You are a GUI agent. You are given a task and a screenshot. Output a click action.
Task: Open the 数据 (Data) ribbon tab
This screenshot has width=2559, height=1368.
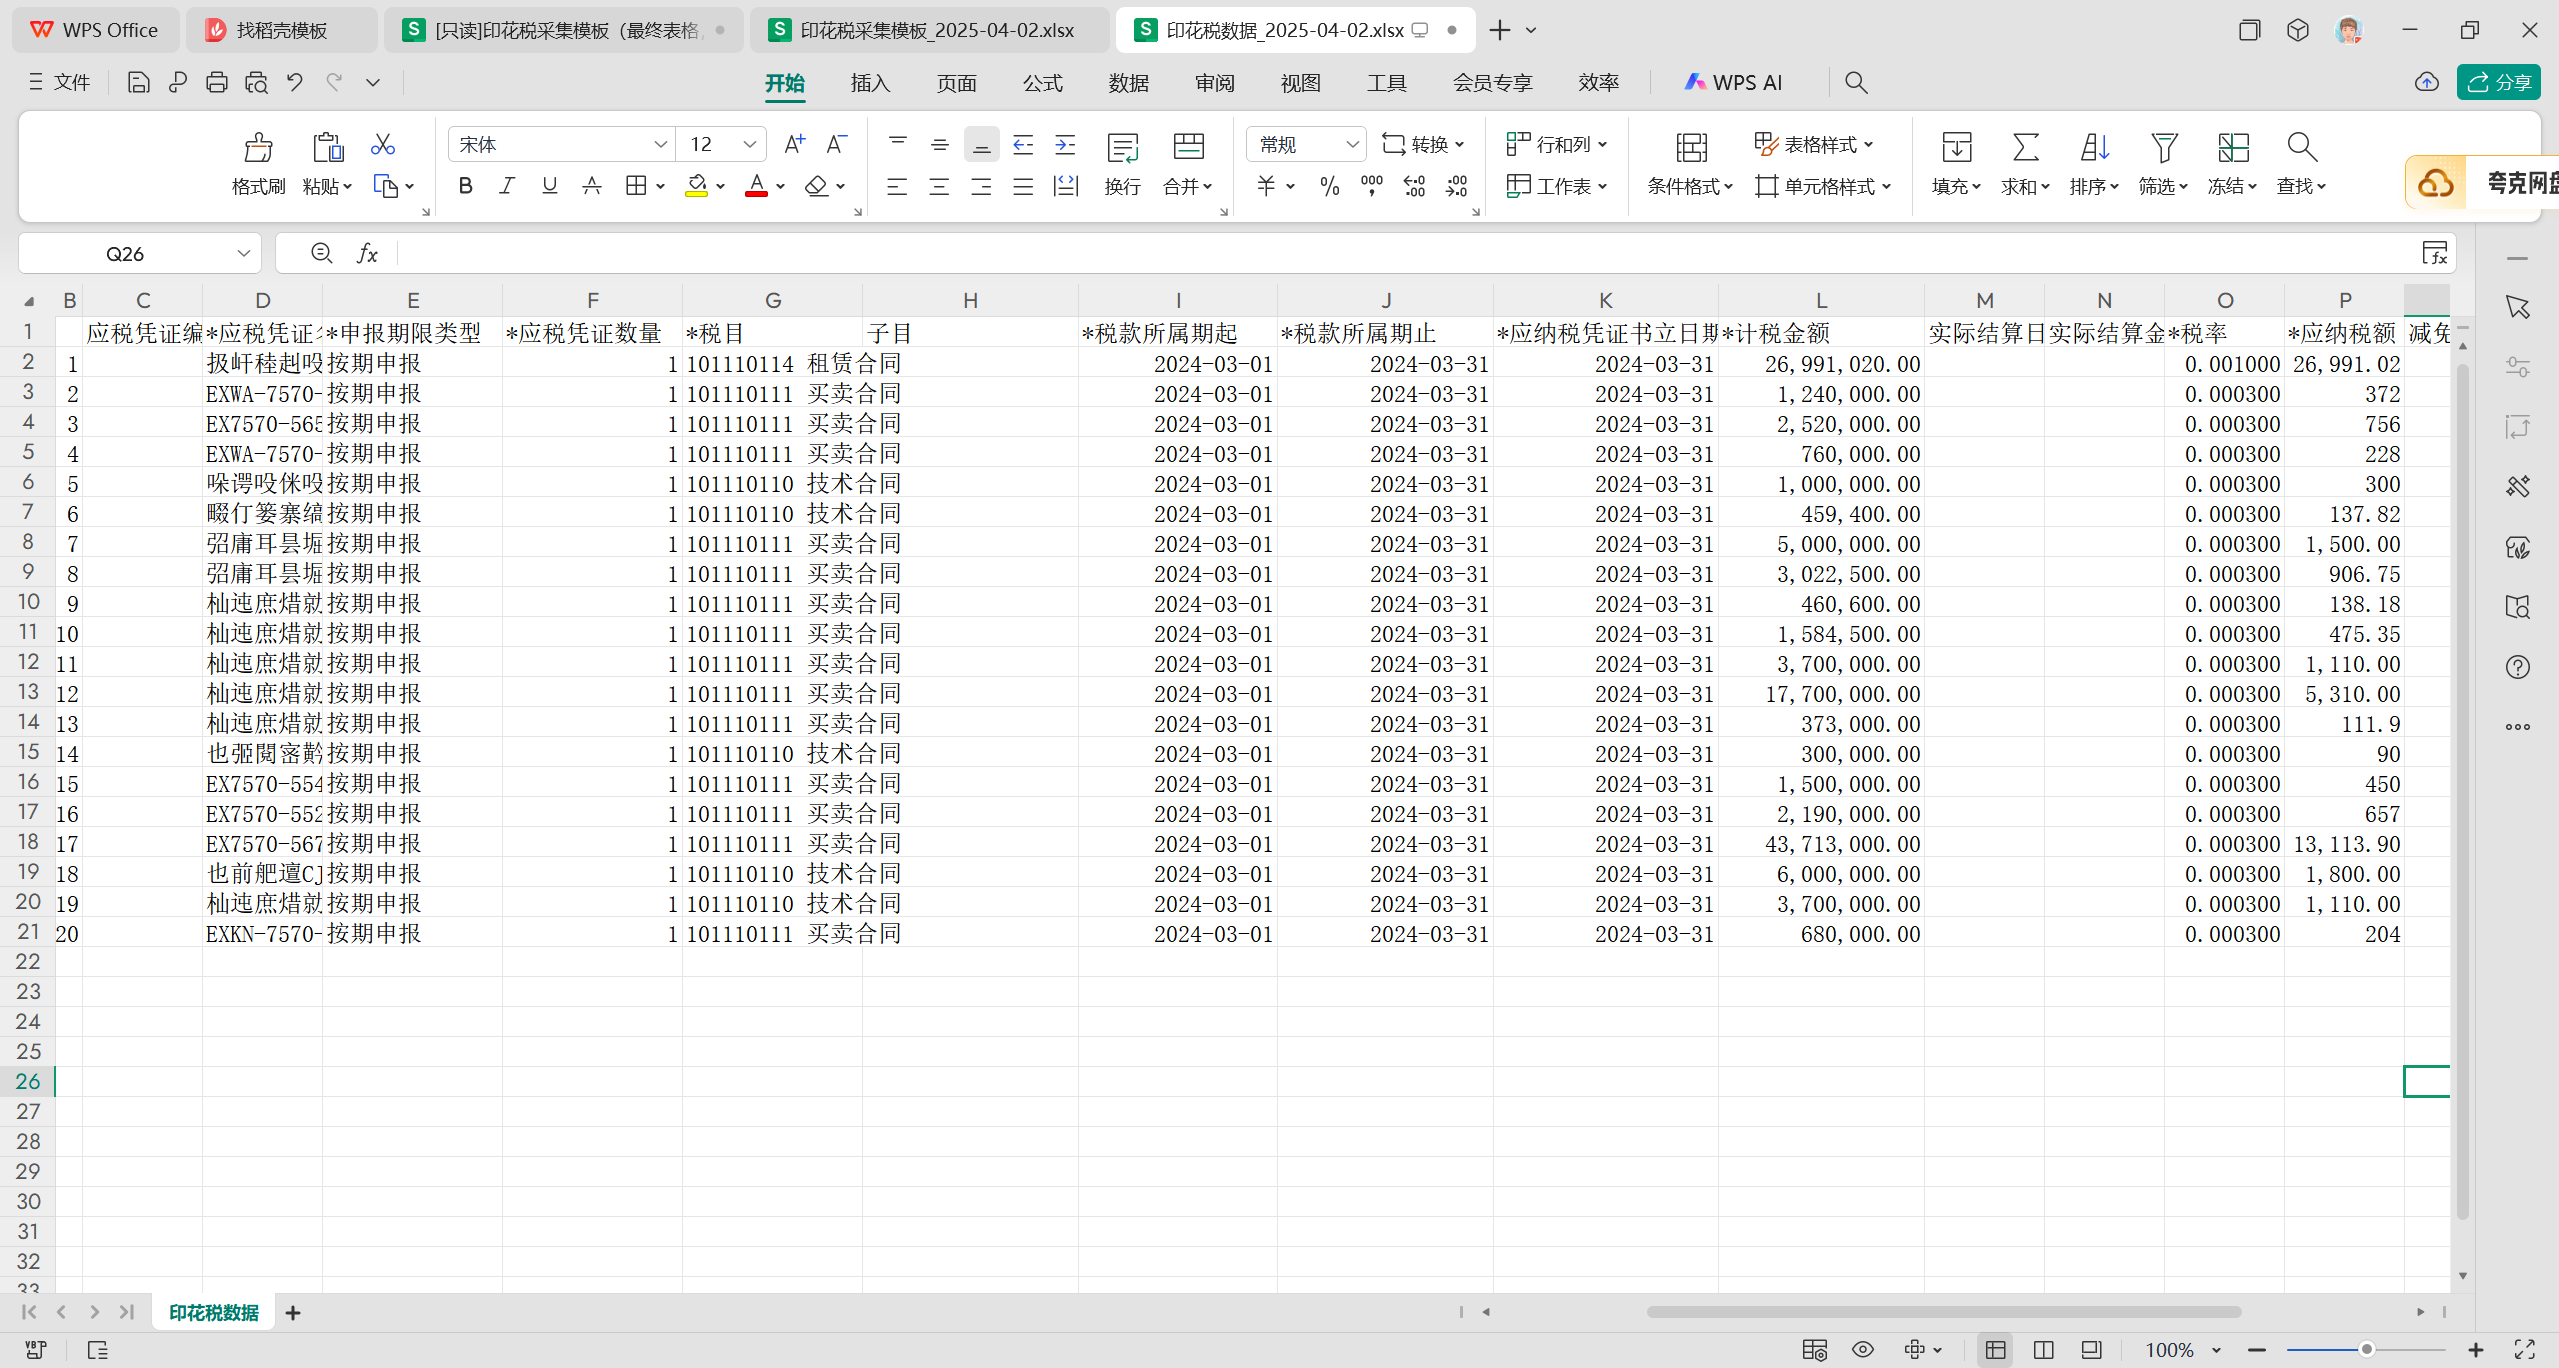pyautogui.click(x=1128, y=83)
